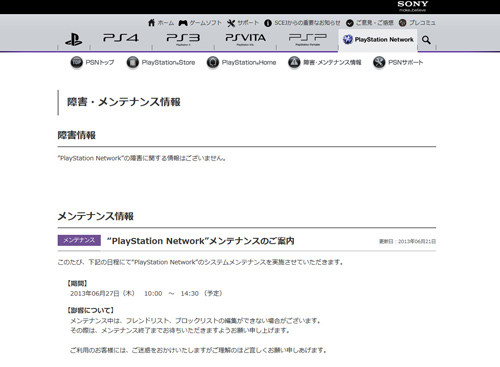Viewport: 500px width, 367px height.
Task: Open the PS3 tab
Action: pos(183,39)
